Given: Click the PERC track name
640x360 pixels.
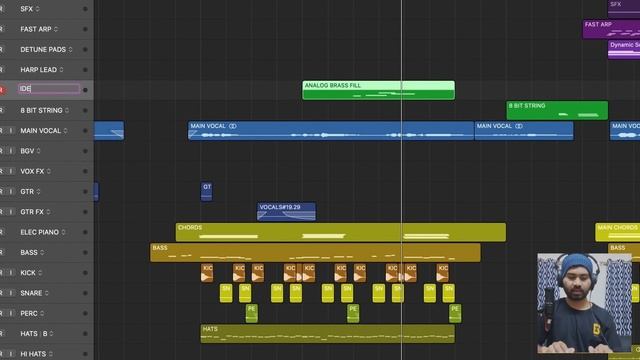Looking at the screenshot, I should [x=29, y=313].
